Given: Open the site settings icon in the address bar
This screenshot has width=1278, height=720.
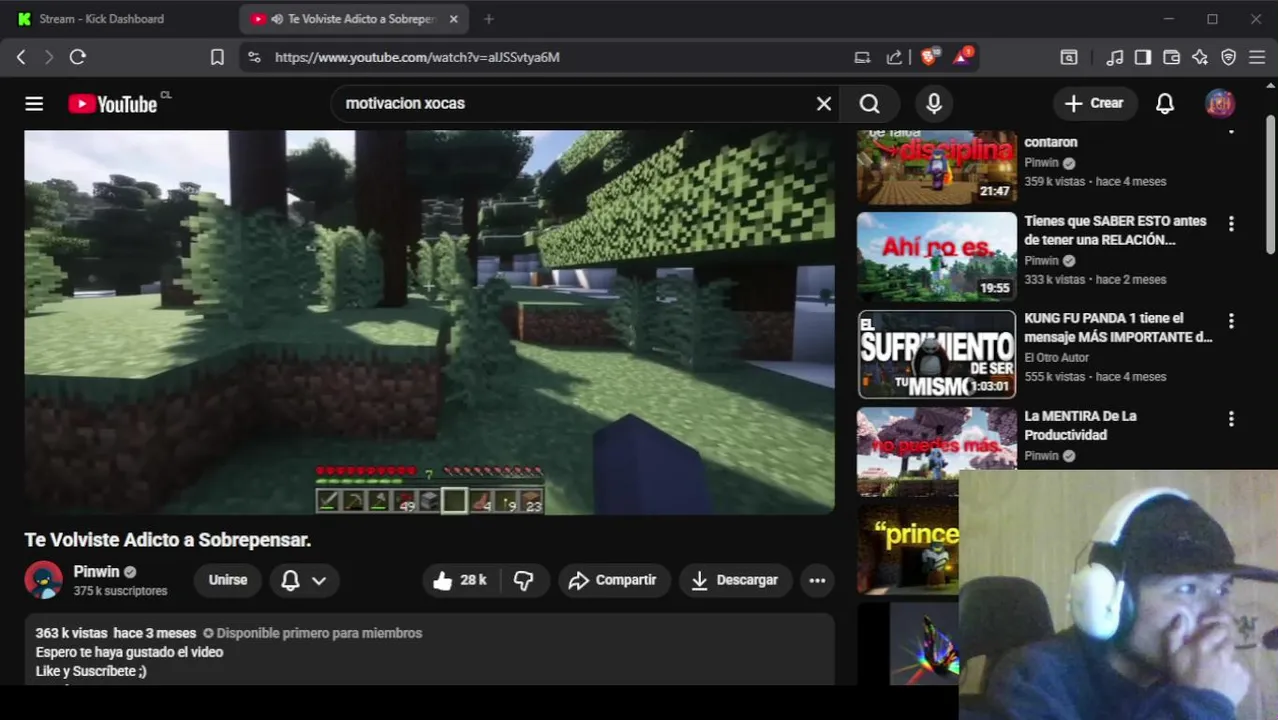Looking at the screenshot, I should coord(254,57).
